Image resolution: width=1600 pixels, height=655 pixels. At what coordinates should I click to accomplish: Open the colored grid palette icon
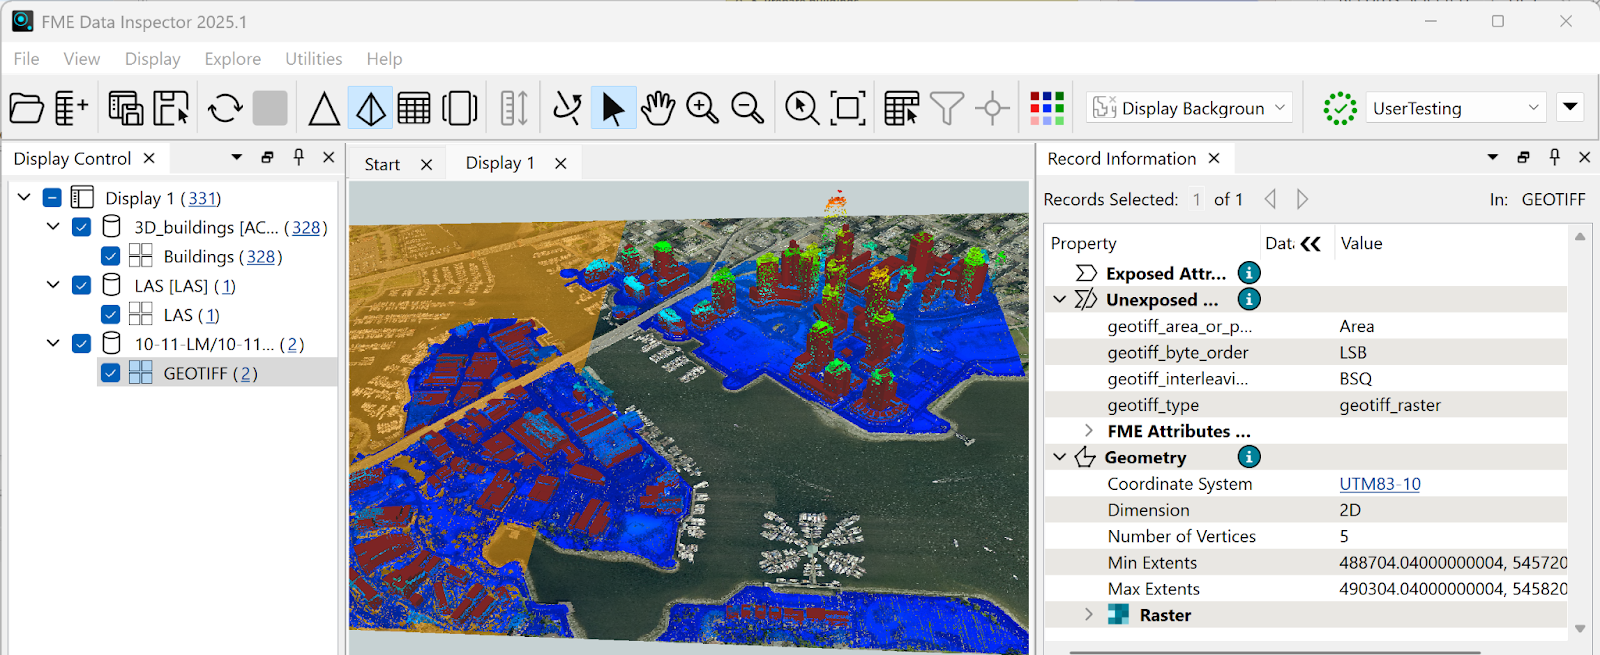coord(1047,108)
